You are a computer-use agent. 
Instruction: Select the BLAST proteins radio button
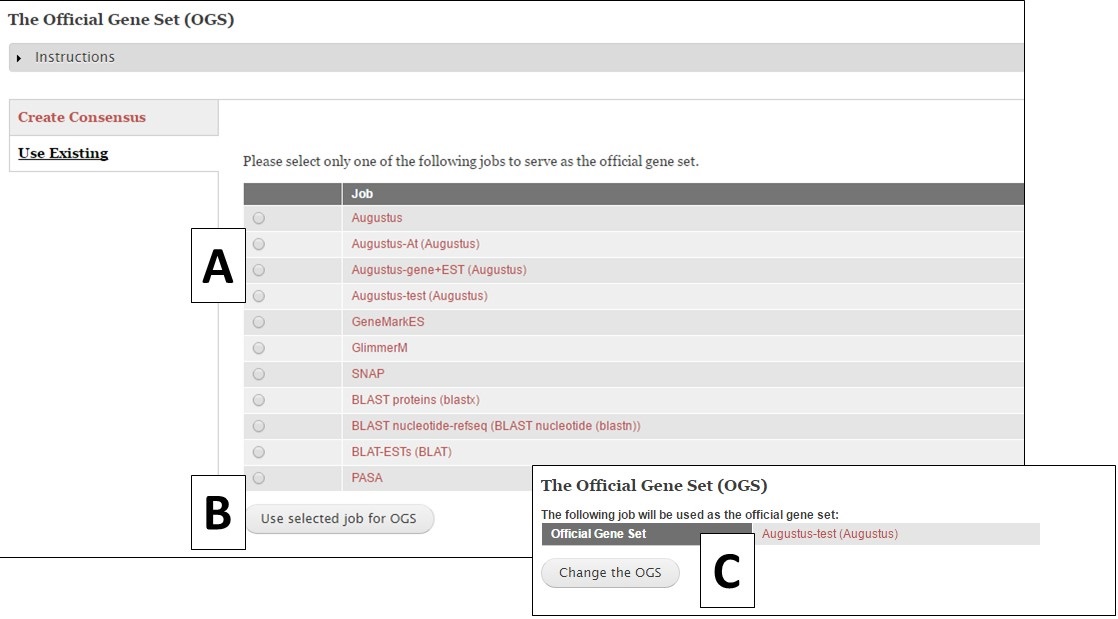coord(258,400)
